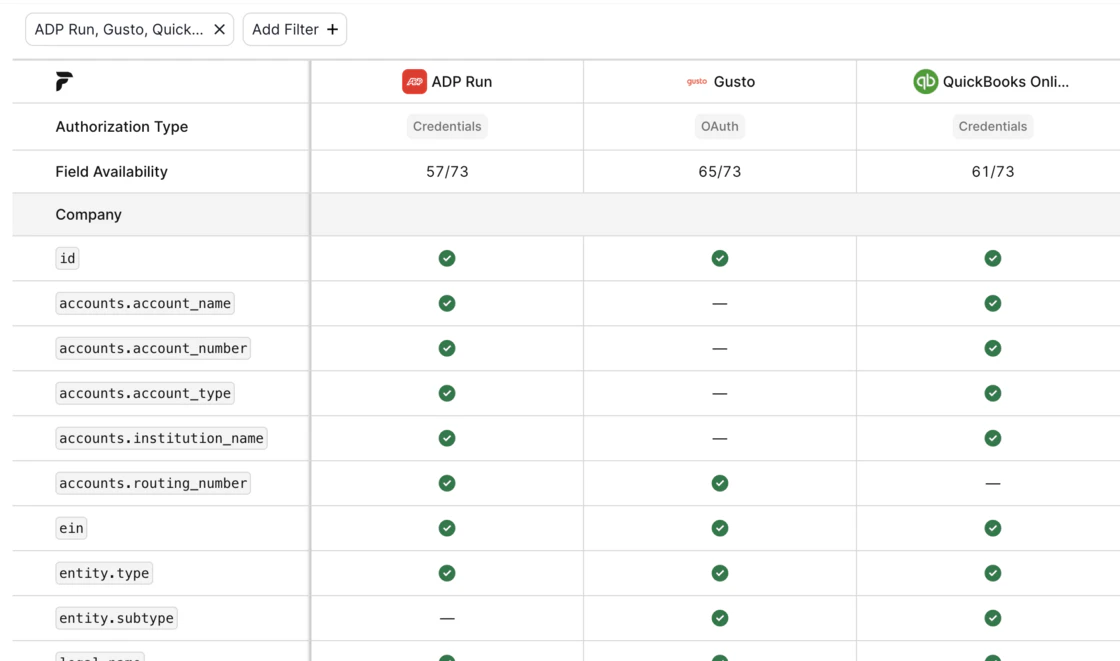Click Gusto's checkmark for the ein field
This screenshot has width=1120, height=661.
coord(720,528)
